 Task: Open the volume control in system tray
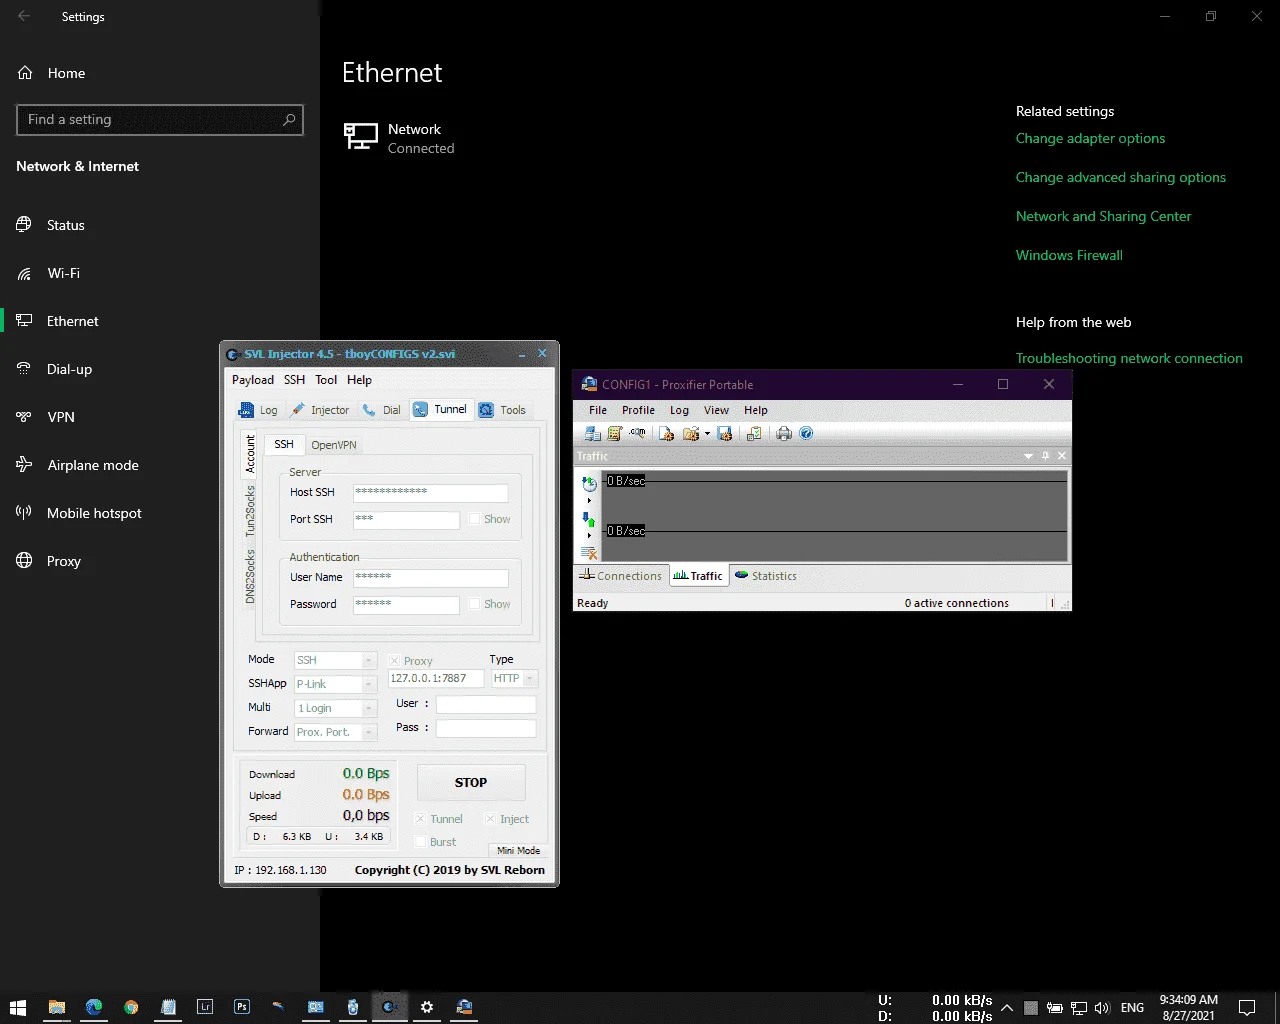coord(1102,1008)
